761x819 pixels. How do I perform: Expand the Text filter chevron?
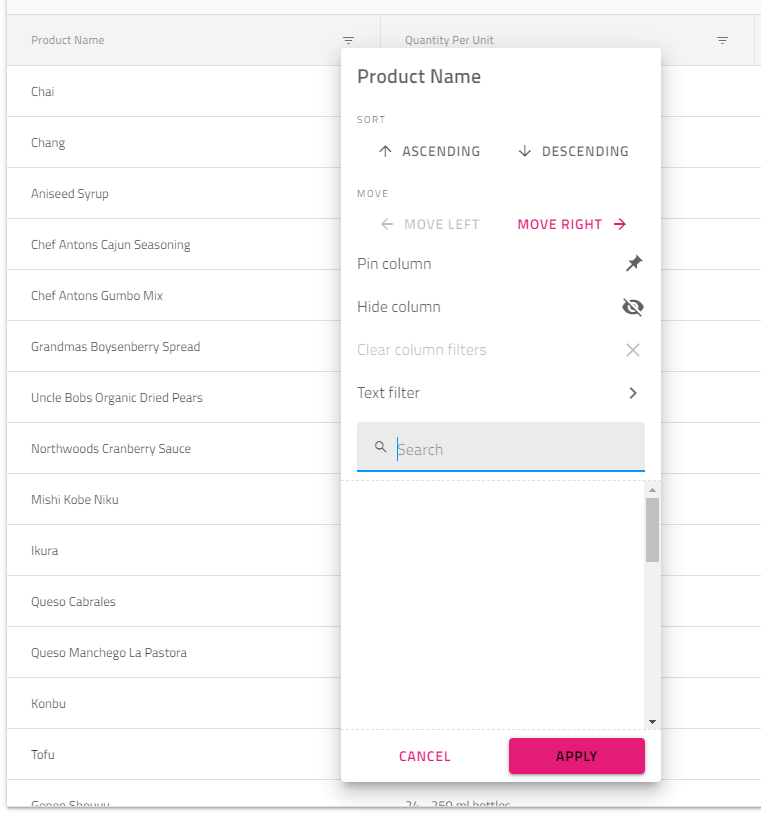coord(633,393)
